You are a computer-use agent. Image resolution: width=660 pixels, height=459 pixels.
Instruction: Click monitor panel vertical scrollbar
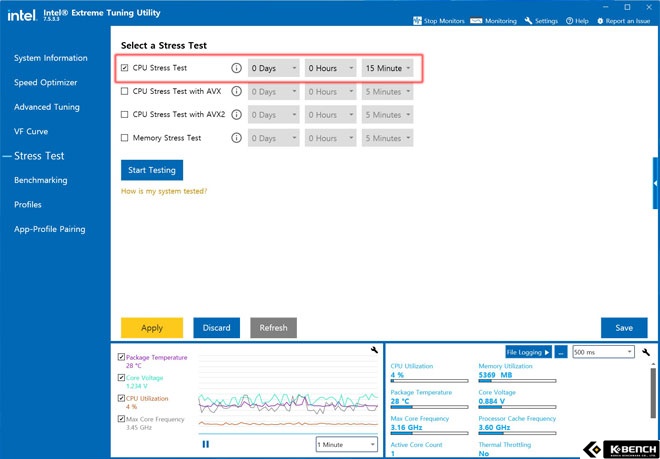pyautogui.click(x=653, y=392)
